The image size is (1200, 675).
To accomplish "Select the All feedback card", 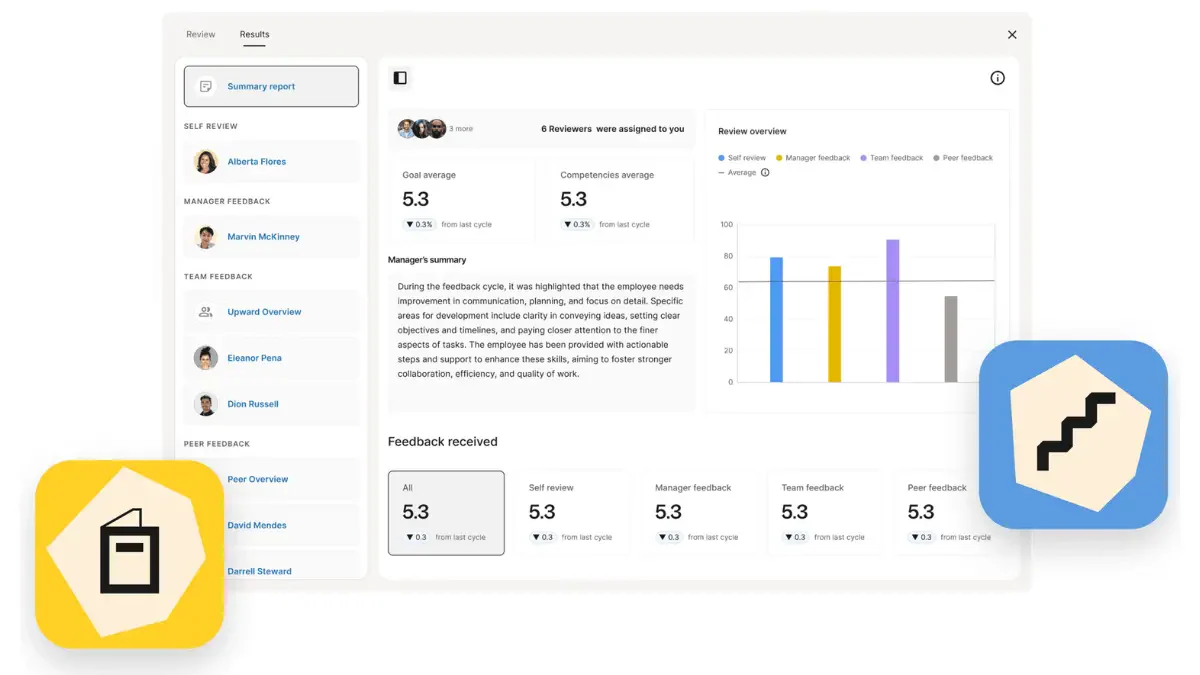I will pyautogui.click(x=446, y=513).
